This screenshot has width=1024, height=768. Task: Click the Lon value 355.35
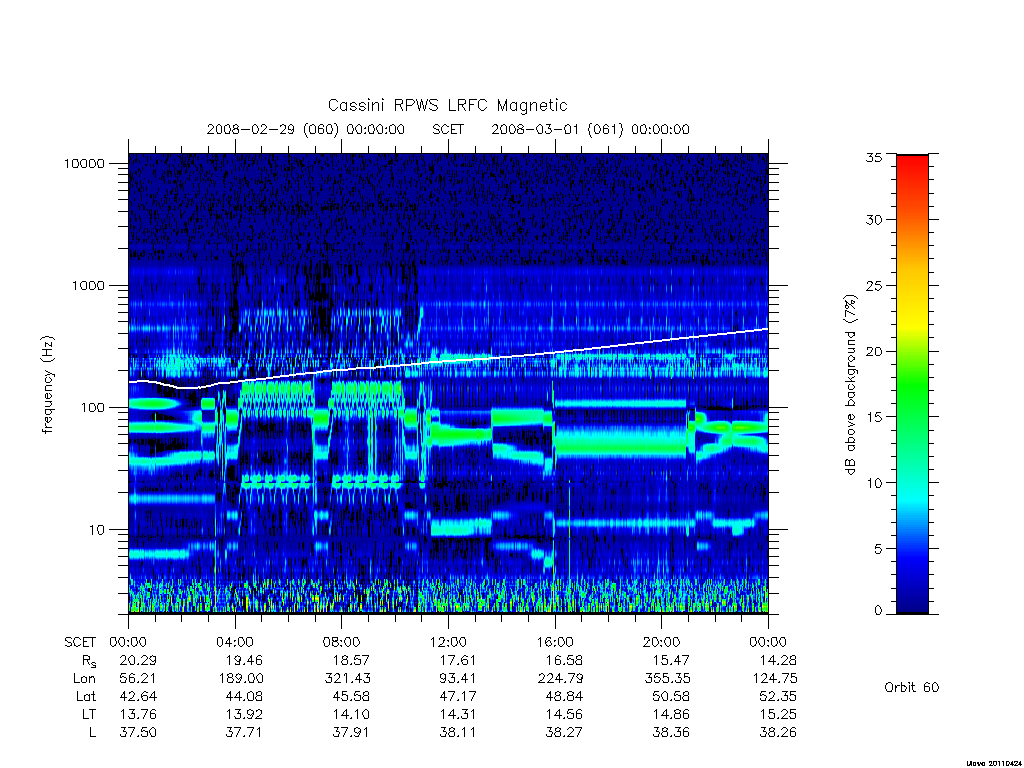(x=667, y=679)
